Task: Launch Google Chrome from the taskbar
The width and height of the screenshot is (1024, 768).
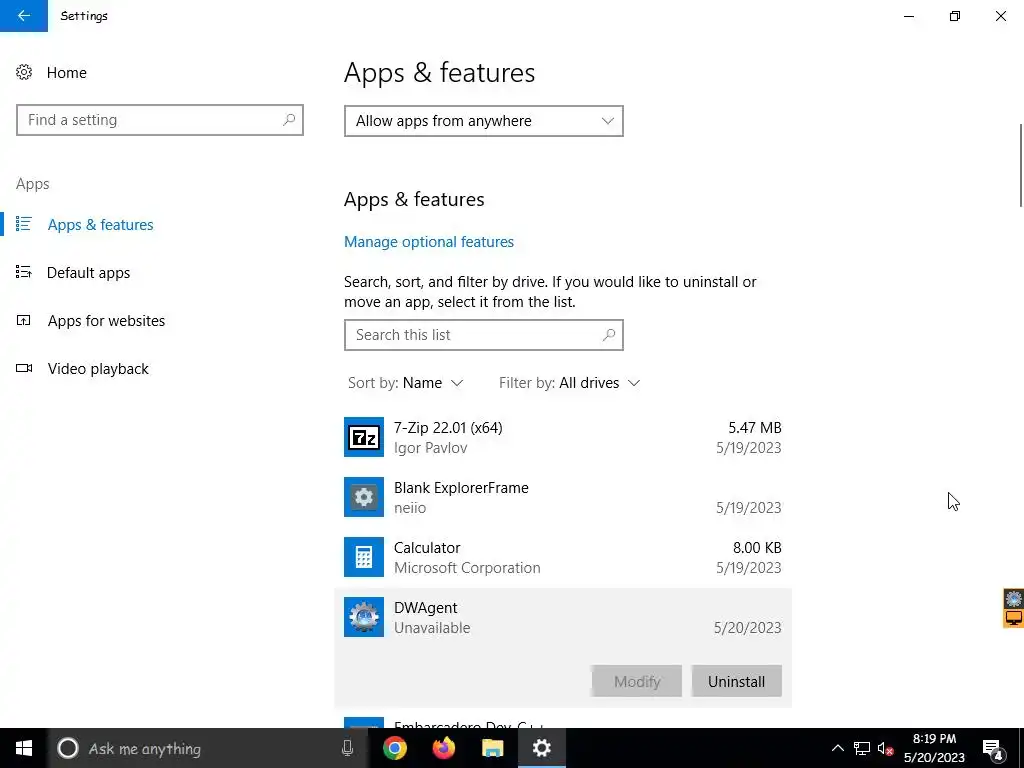Action: (394, 748)
